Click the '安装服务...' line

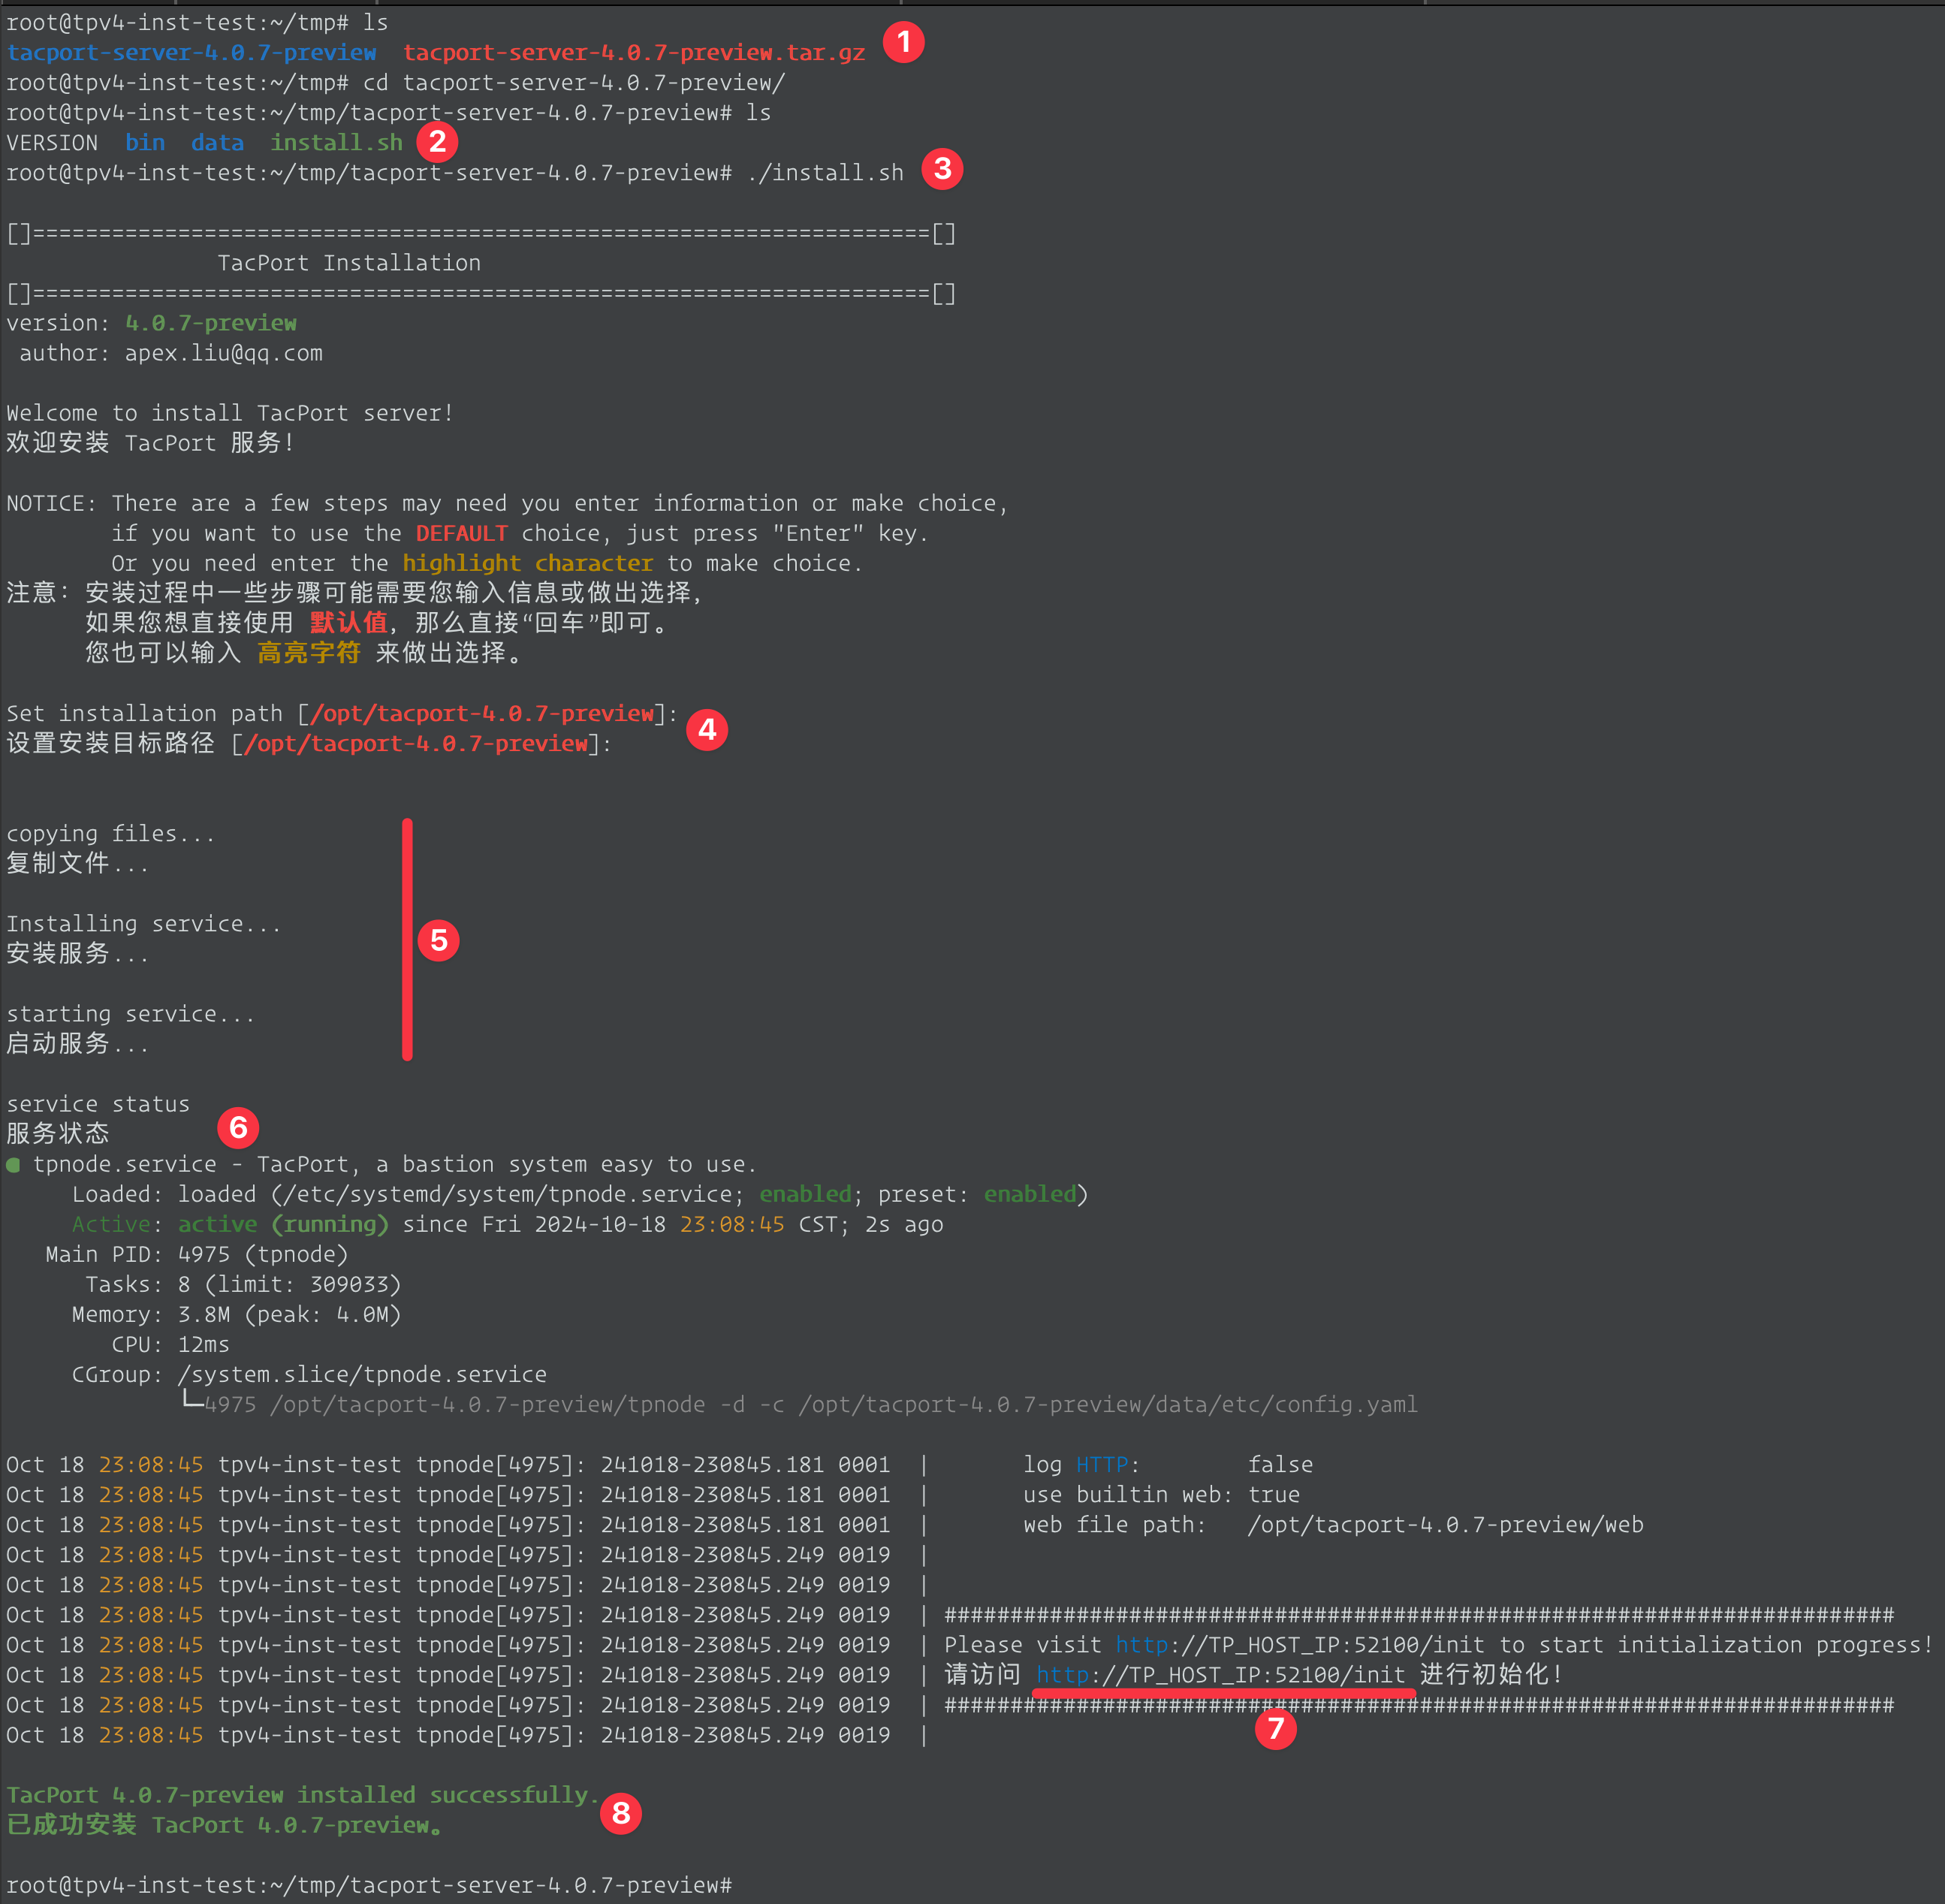tap(78, 953)
